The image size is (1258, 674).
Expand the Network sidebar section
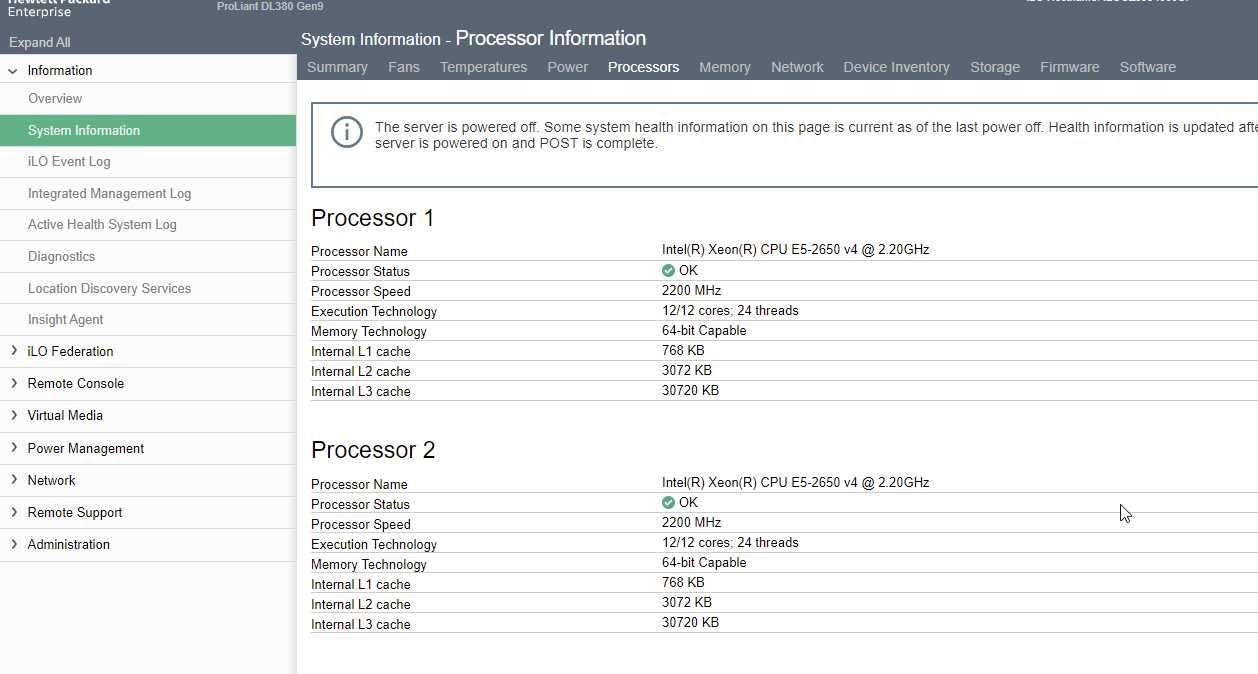click(13, 480)
